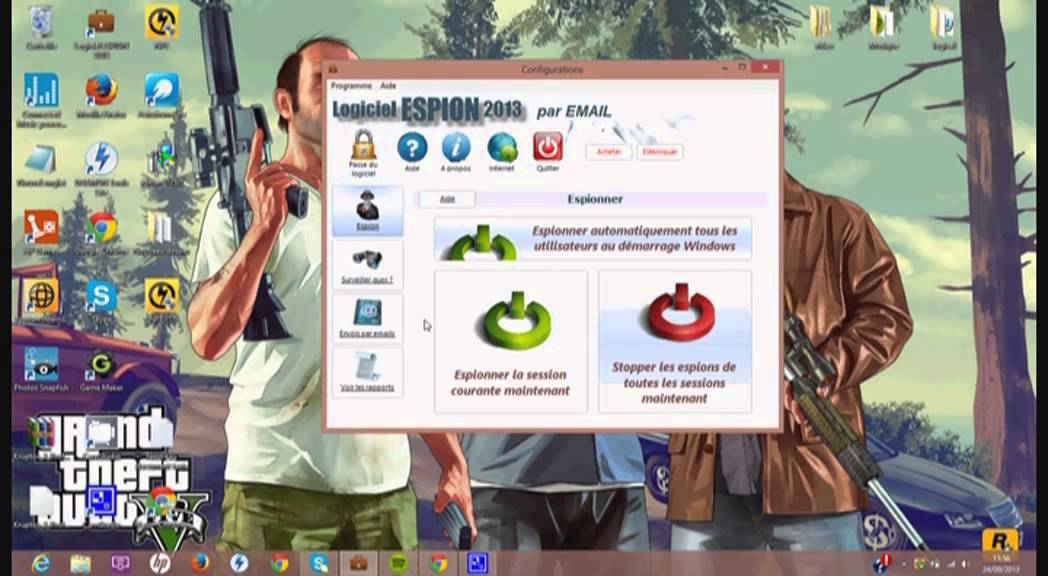Image resolution: width=1048 pixels, height=576 pixels.
Task: Open the Aide menu in menu bar
Action: (x=388, y=86)
